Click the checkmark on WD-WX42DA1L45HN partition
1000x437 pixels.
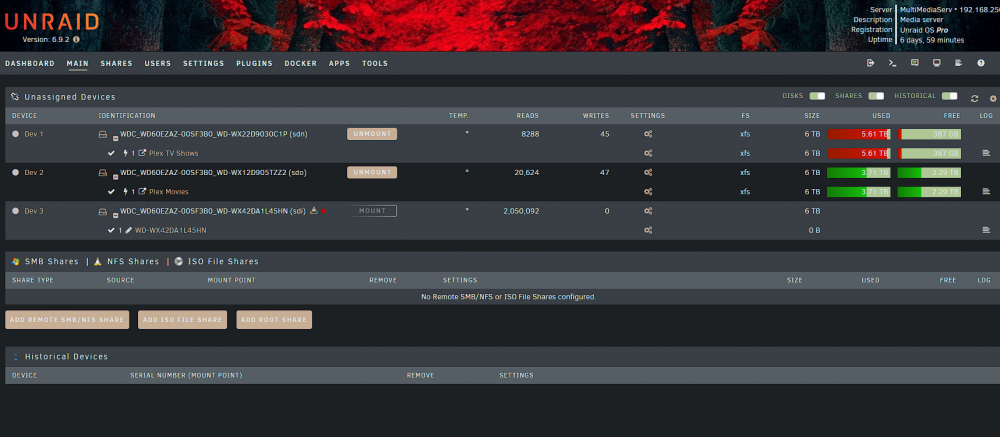pos(112,230)
